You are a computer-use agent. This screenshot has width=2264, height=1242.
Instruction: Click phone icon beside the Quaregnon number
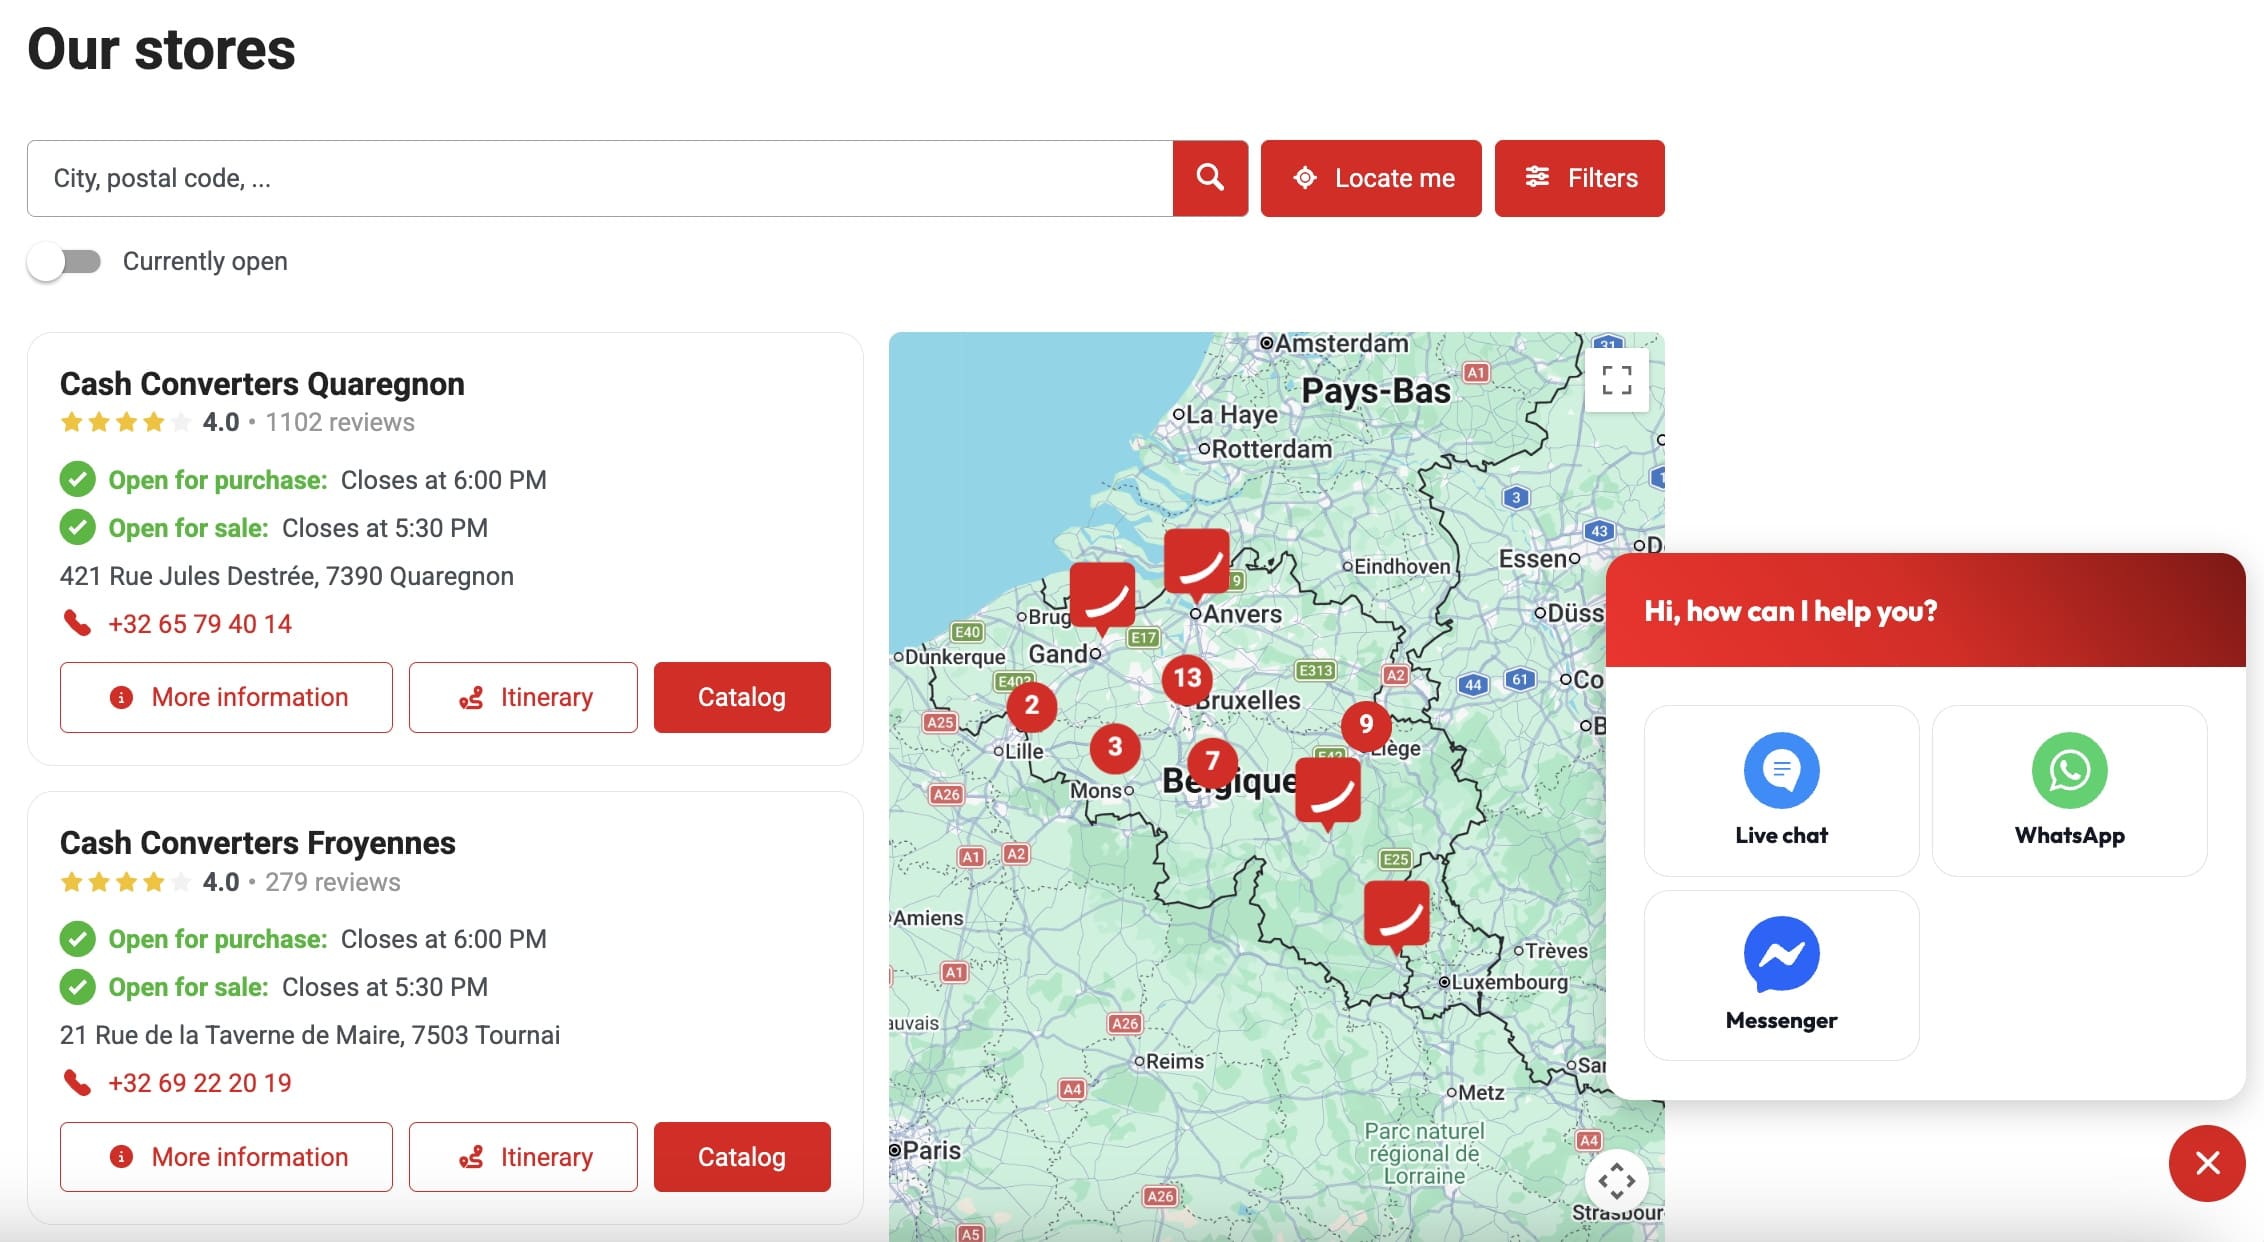point(76,623)
